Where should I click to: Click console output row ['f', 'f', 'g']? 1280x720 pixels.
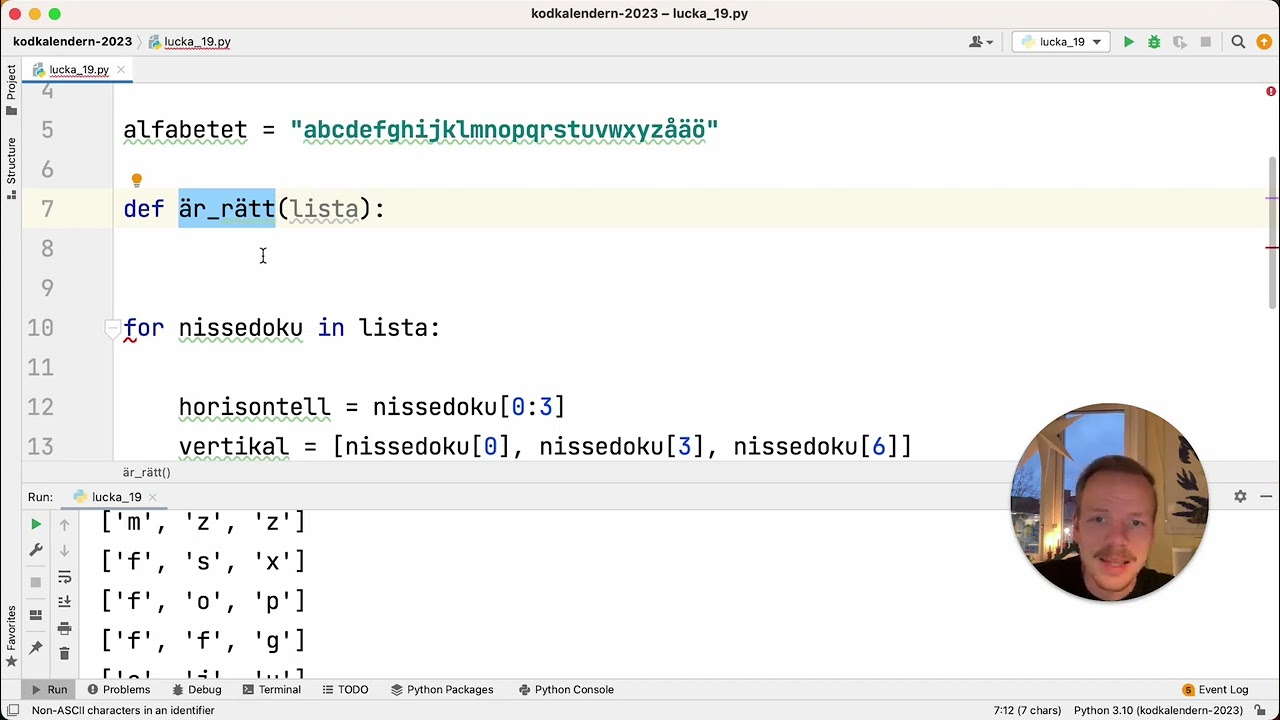pos(204,641)
